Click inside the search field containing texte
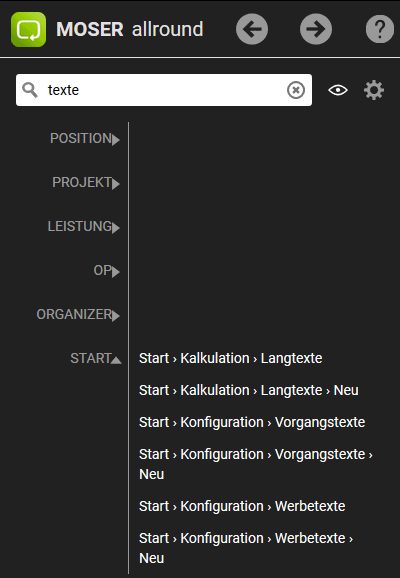Image resolution: width=400 pixels, height=578 pixels. [x=164, y=90]
